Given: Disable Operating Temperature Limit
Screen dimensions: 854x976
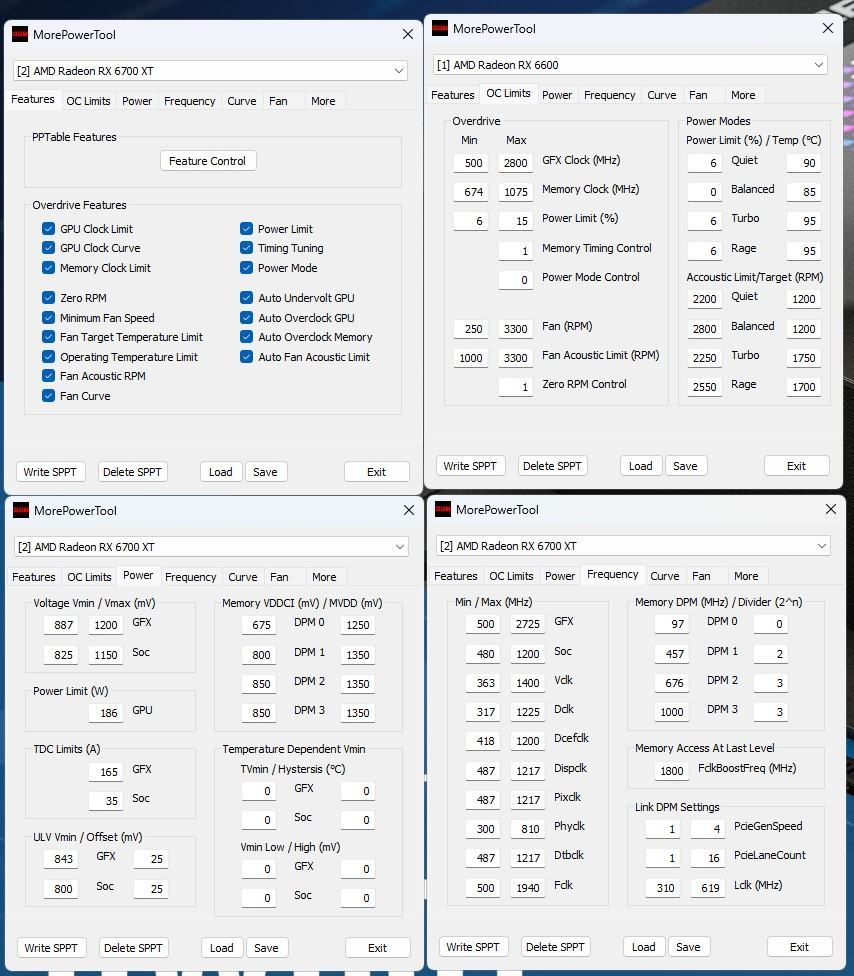Looking at the screenshot, I should click(49, 357).
